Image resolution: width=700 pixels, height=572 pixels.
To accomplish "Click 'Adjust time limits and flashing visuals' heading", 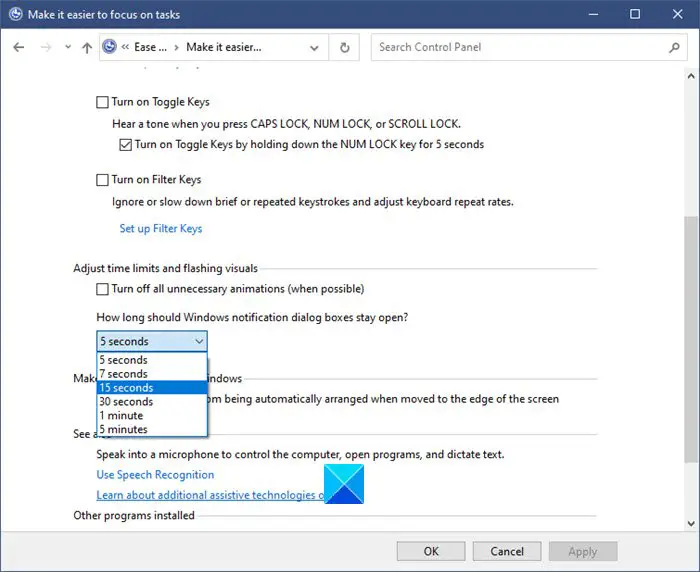I will pos(166,268).
